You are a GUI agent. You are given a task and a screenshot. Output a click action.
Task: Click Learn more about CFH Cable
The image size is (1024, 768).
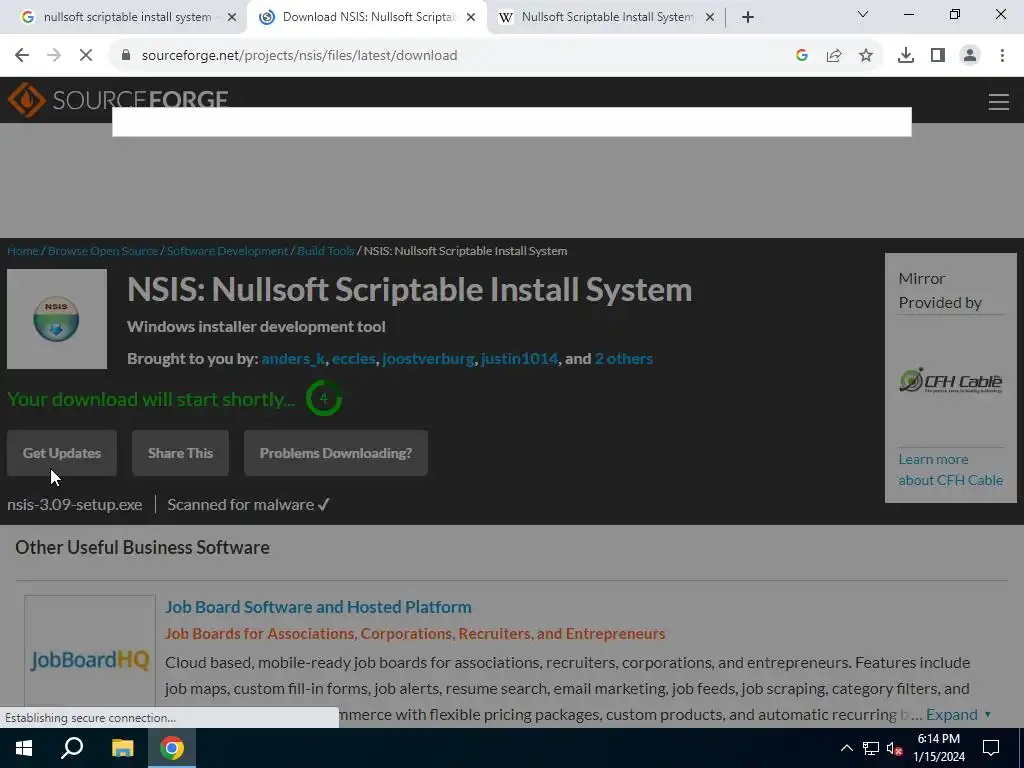click(x=950, y=470)
